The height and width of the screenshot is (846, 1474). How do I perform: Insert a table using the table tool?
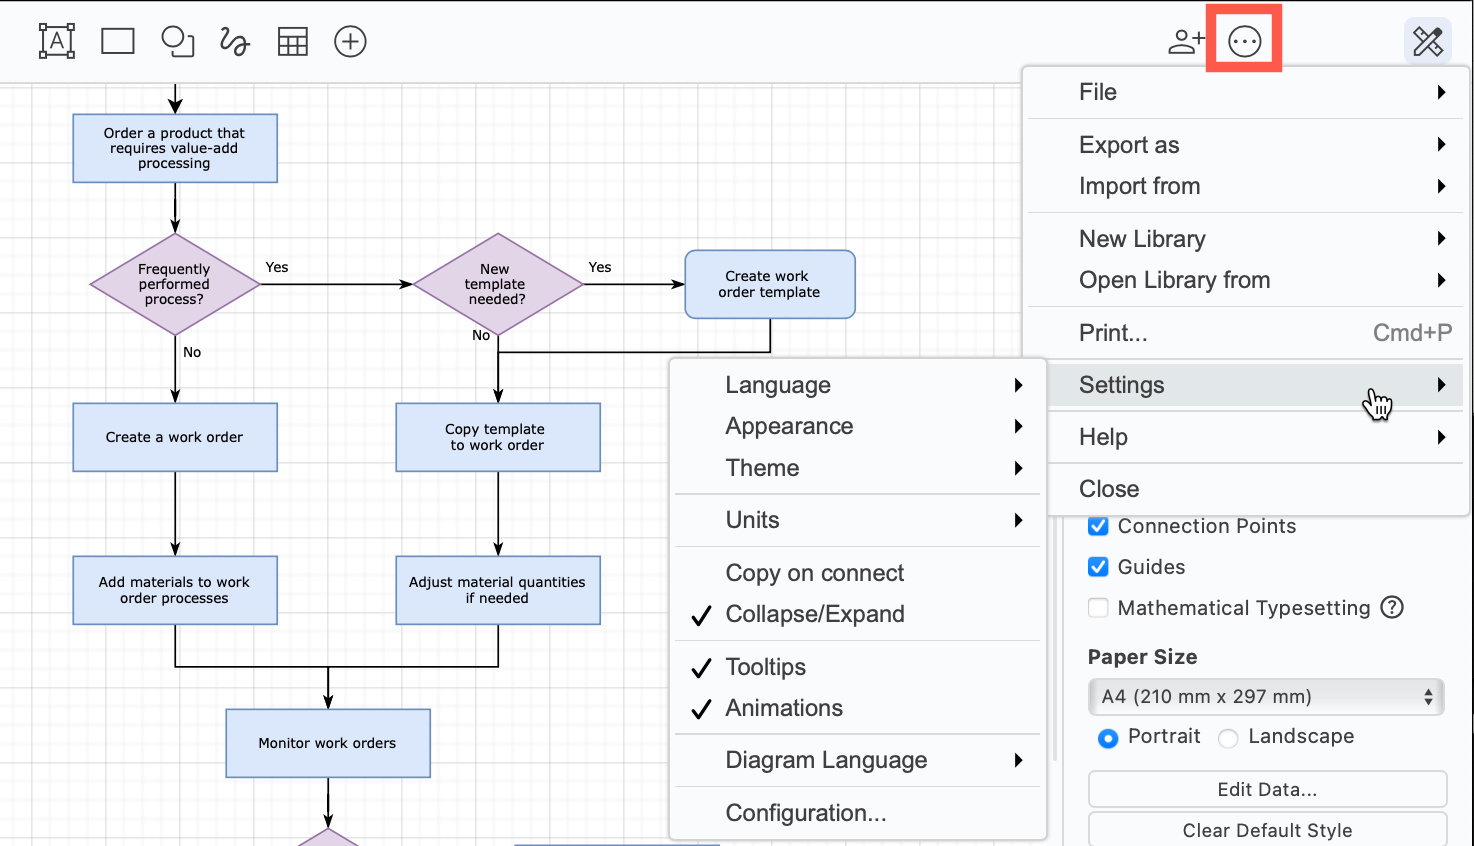click(x=292, y=41)
